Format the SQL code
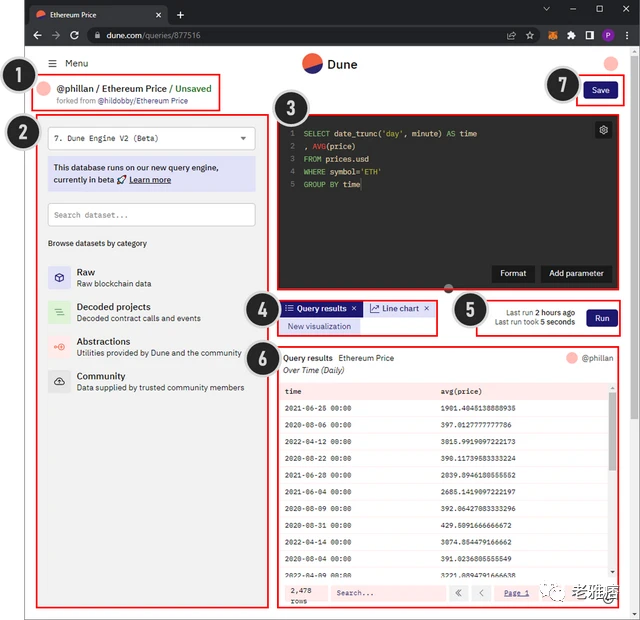Image resolution: width=640 pixels, height=620 pixels. tap(513, 273)
